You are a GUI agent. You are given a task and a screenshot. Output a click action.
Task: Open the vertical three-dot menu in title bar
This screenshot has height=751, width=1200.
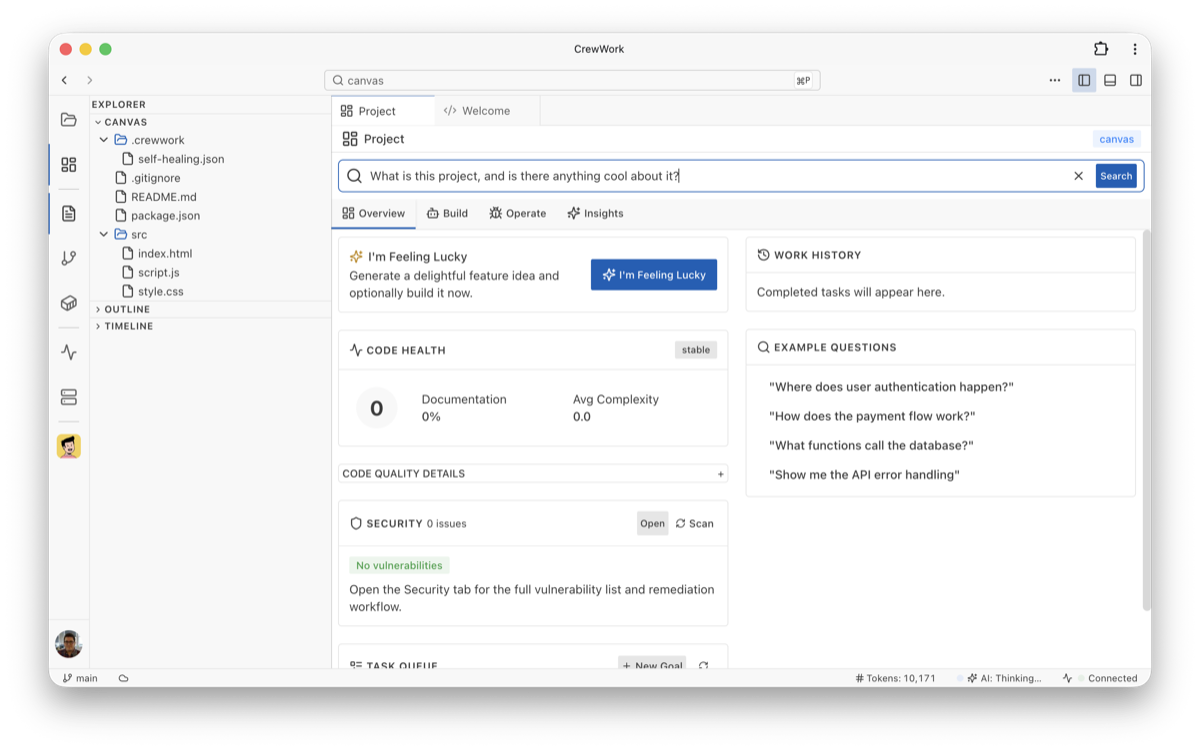[1135, 49]
